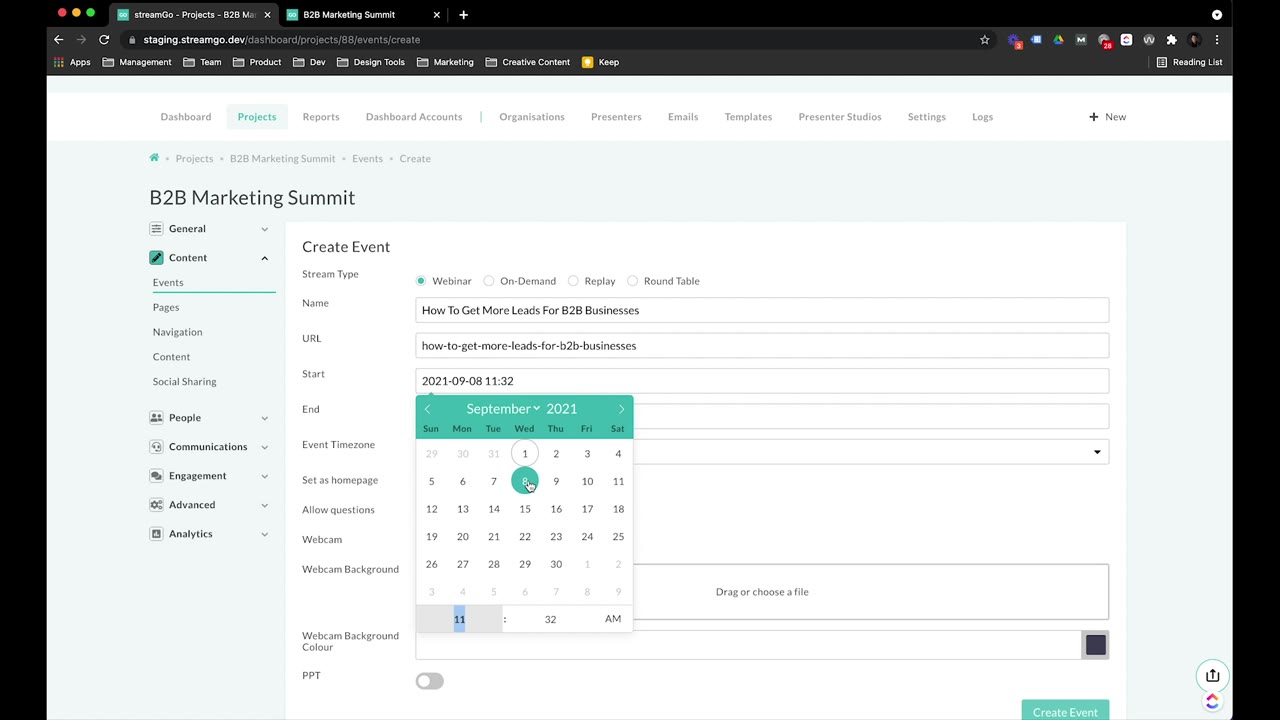Select the Webinar stream type

pyautogui.click(x=421, y=281)
